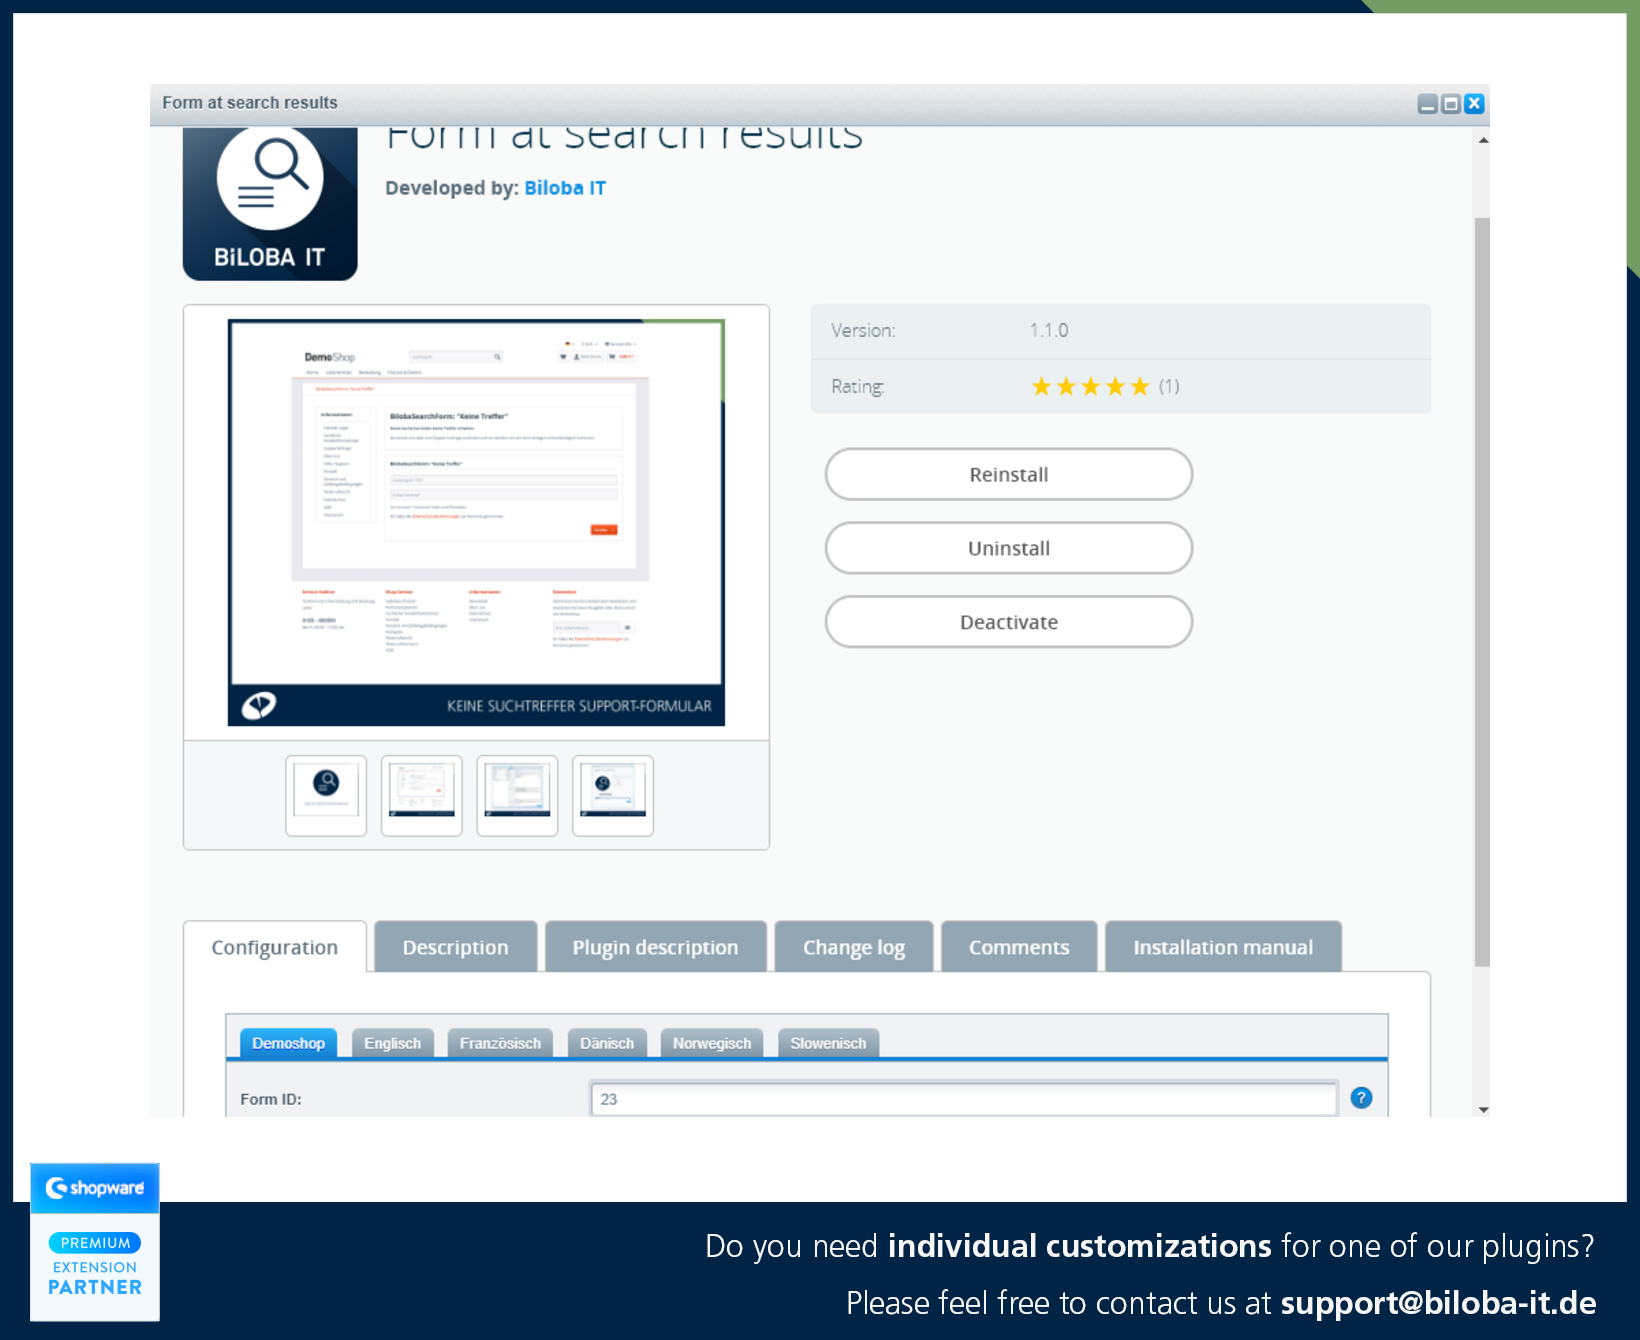Open the Comments tab

[1019, 947]
